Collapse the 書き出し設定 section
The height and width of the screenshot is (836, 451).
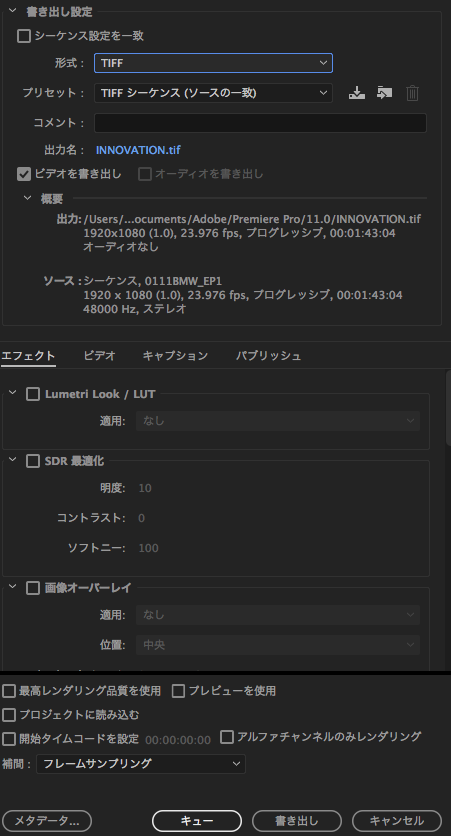13,11
